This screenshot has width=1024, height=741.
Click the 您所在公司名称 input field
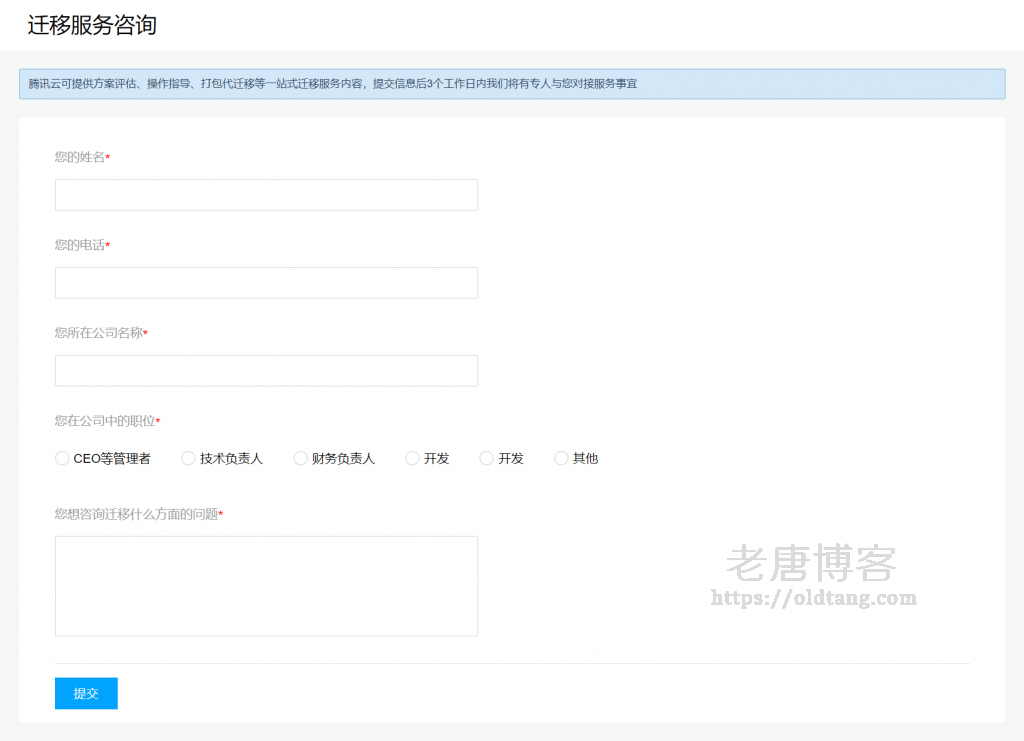coord(265,370)
